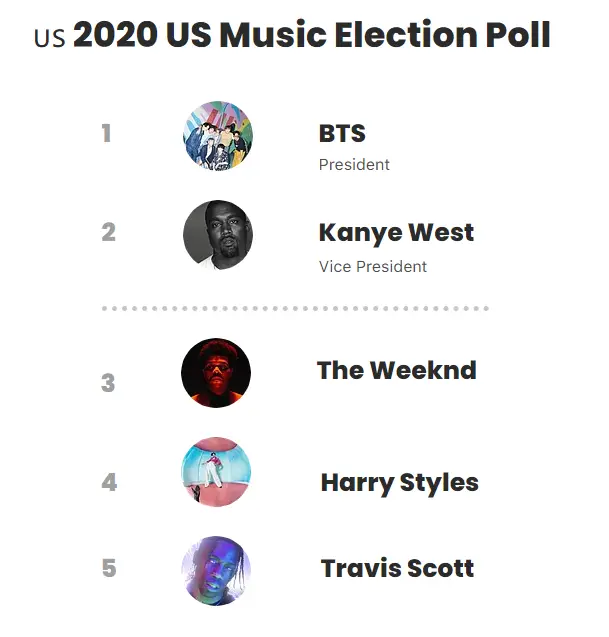Select The Weeknd name text

(397, 370)
